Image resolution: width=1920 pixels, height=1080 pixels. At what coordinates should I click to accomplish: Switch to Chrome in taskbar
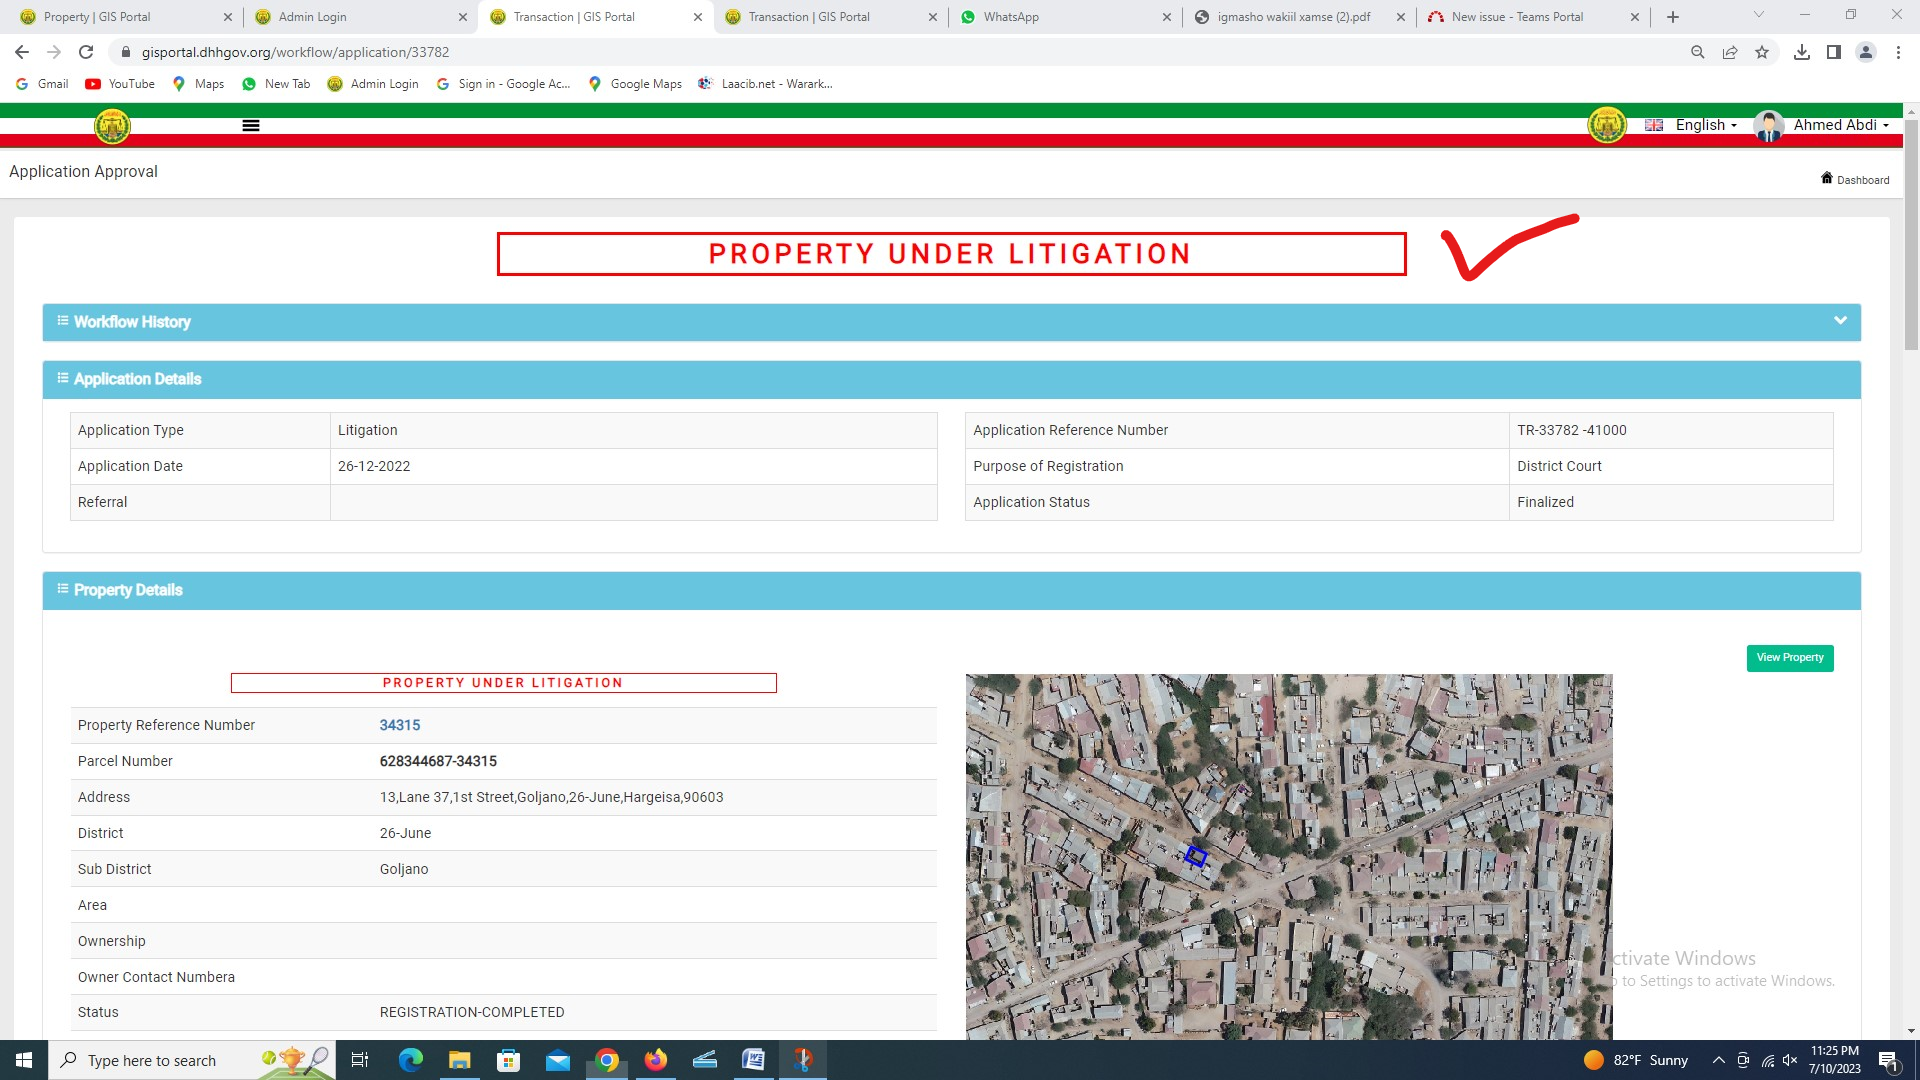coord(607,1060)
